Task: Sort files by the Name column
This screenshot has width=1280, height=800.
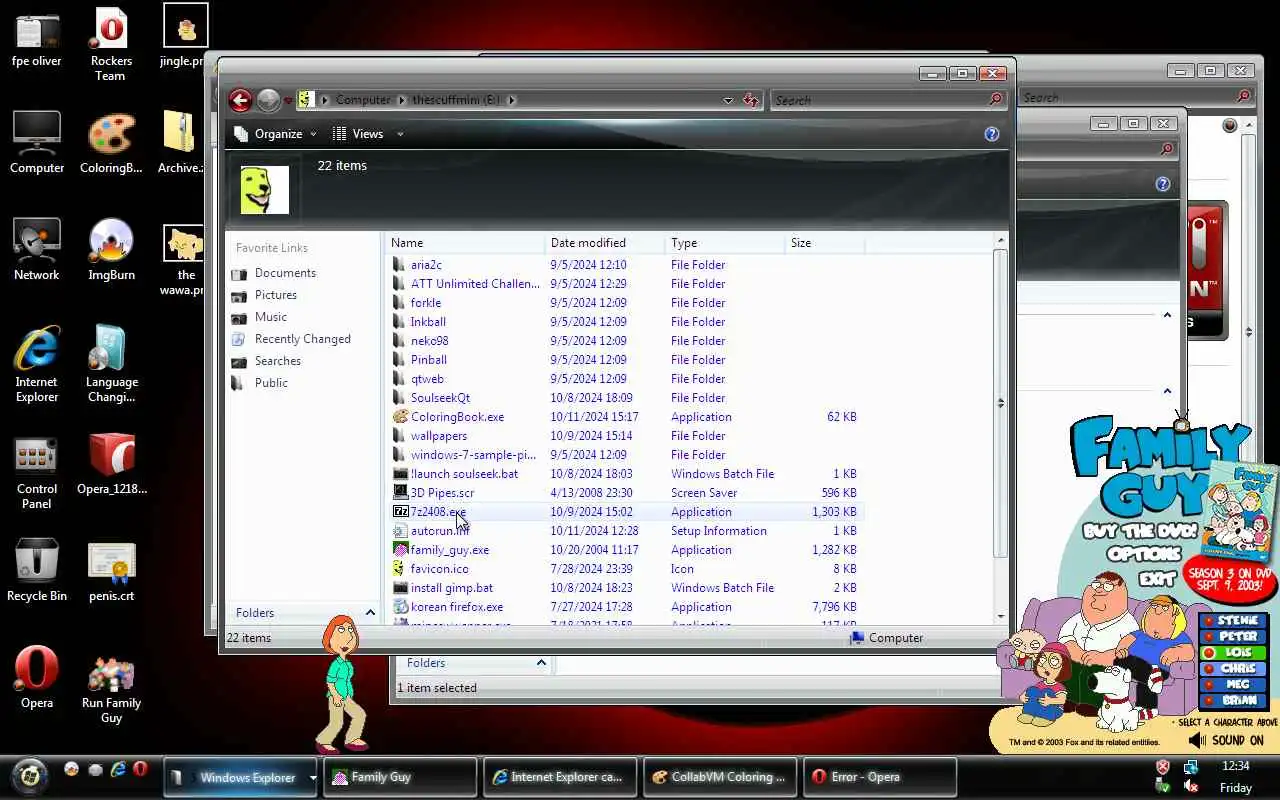Action: click(x=465, y=243)
